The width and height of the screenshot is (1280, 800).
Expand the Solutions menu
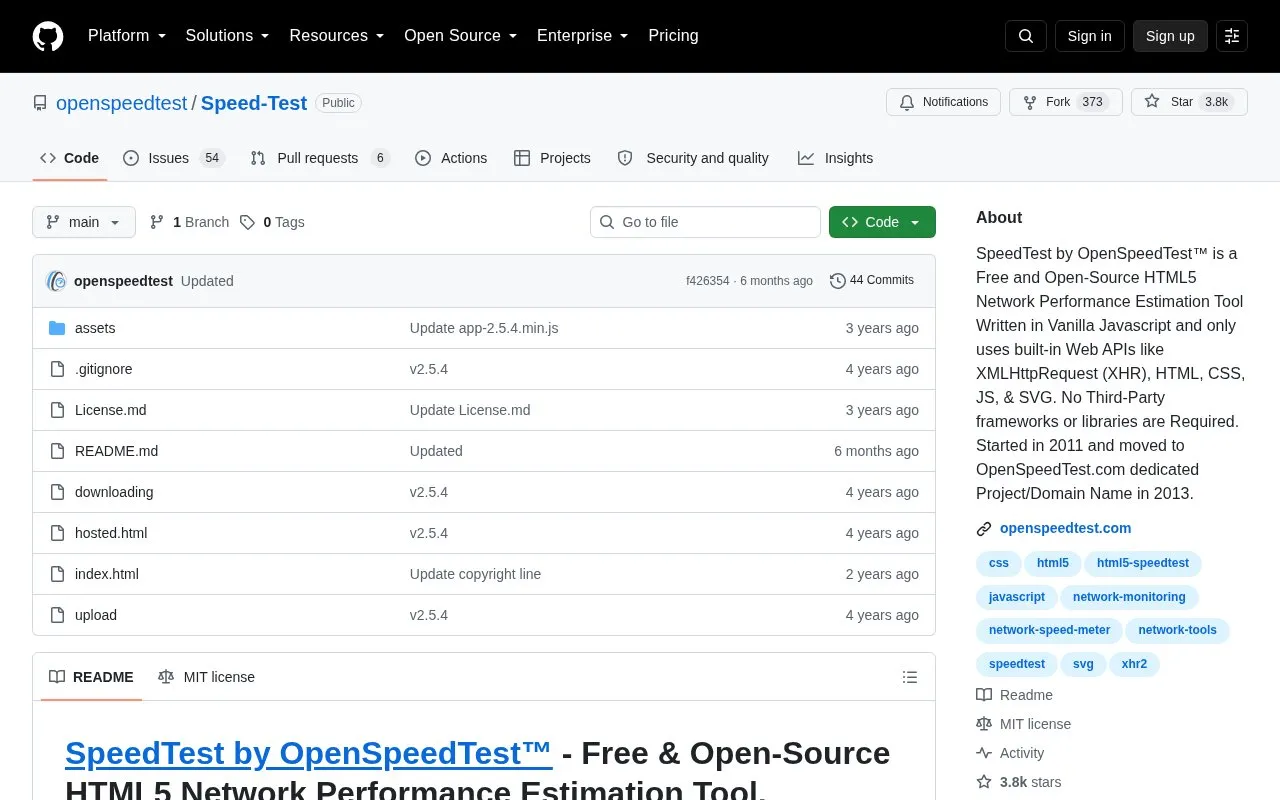(227, 36)
